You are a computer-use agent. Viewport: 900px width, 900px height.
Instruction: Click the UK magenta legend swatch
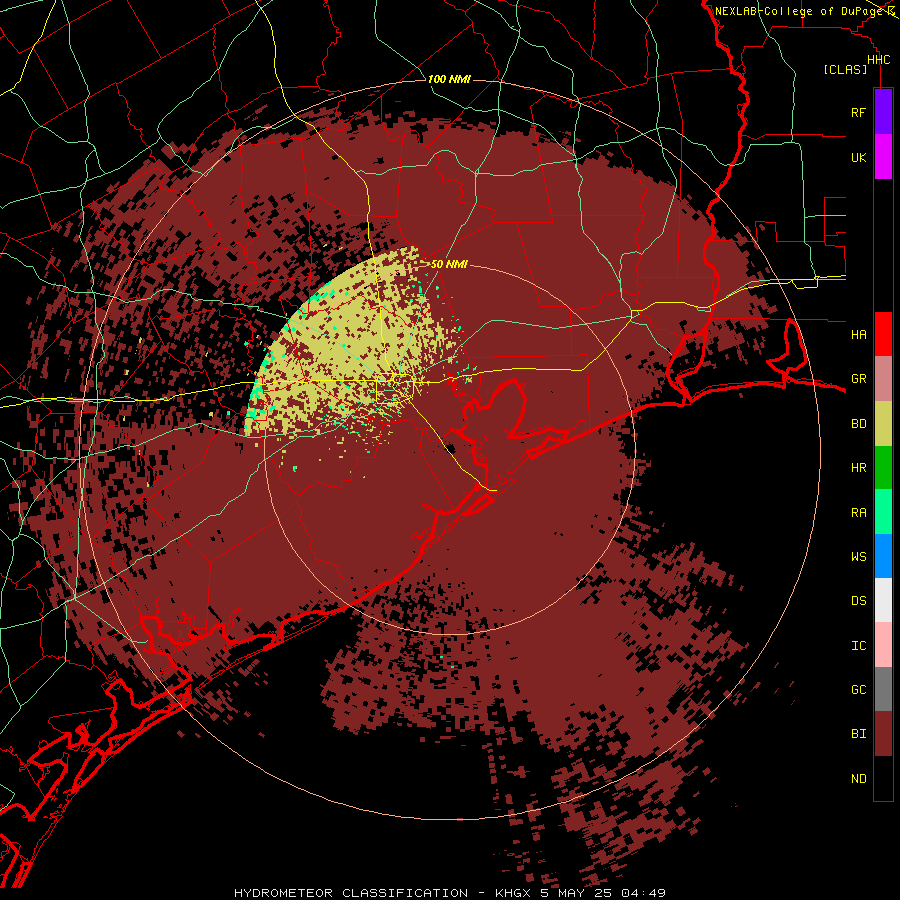click(x=883, y=157)
